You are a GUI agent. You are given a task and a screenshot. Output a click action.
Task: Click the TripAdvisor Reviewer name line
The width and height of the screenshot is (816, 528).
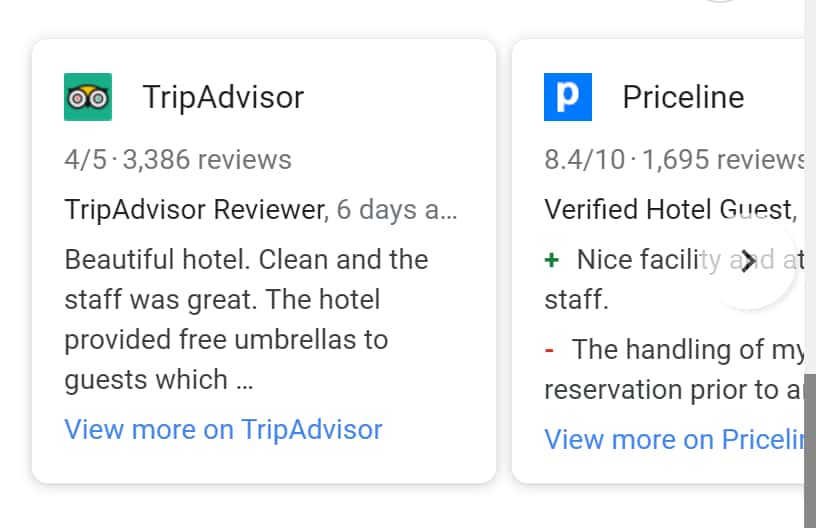(195, 210)
